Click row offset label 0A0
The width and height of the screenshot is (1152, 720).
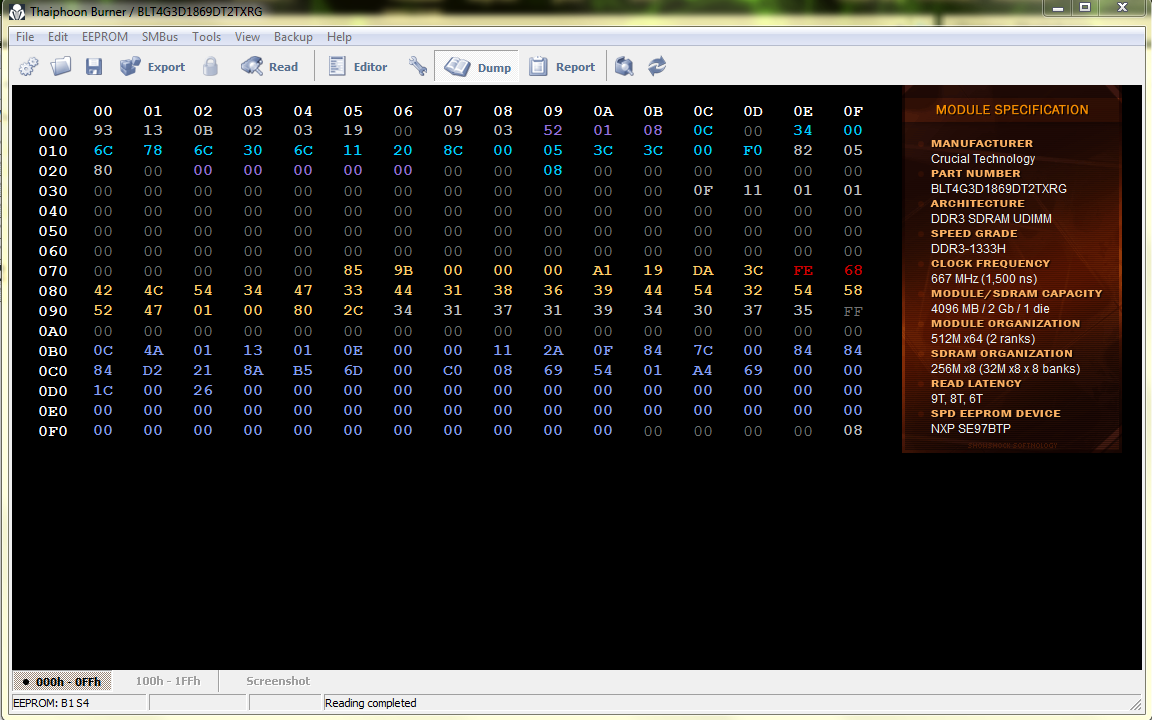53,331
